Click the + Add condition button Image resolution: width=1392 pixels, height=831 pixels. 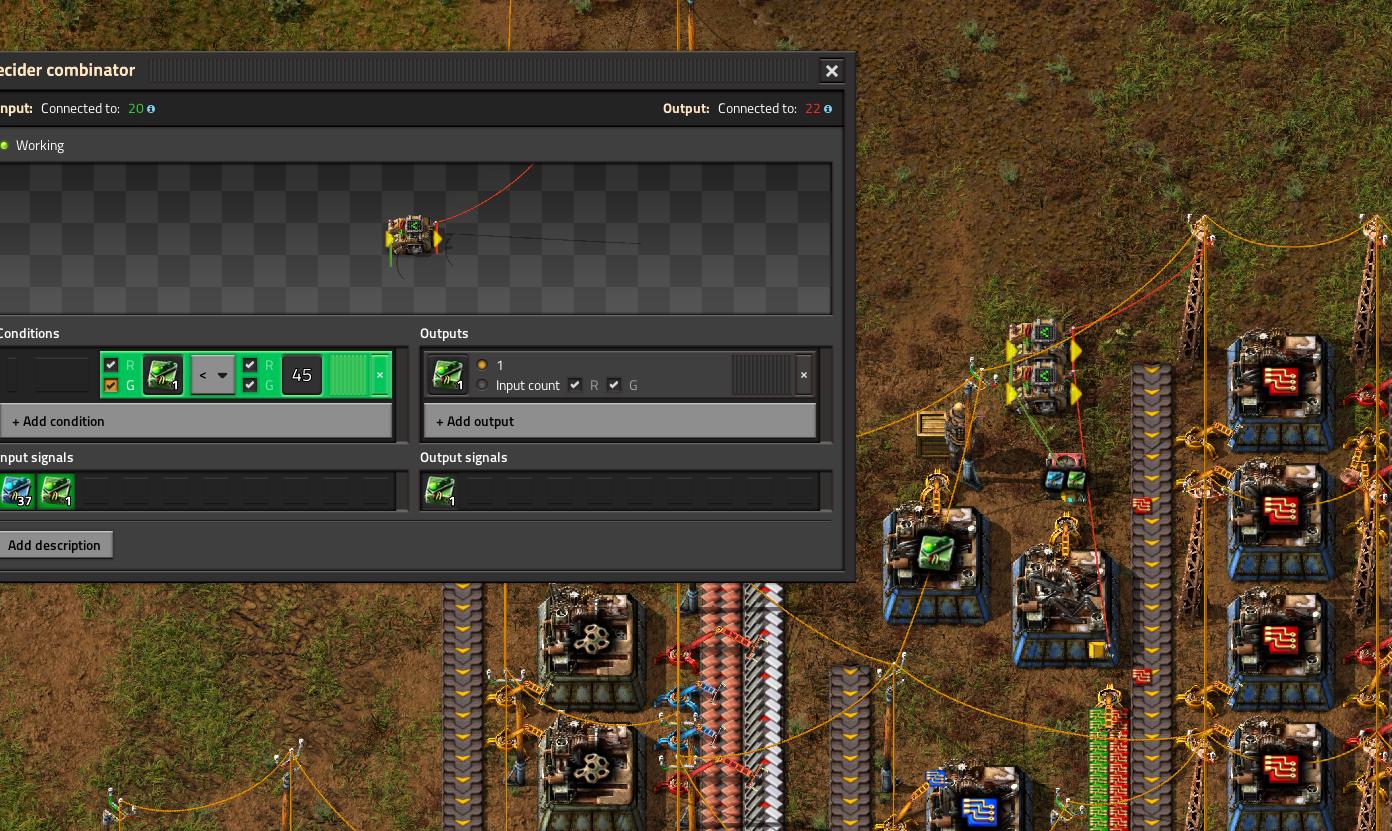tap(195, 421)
